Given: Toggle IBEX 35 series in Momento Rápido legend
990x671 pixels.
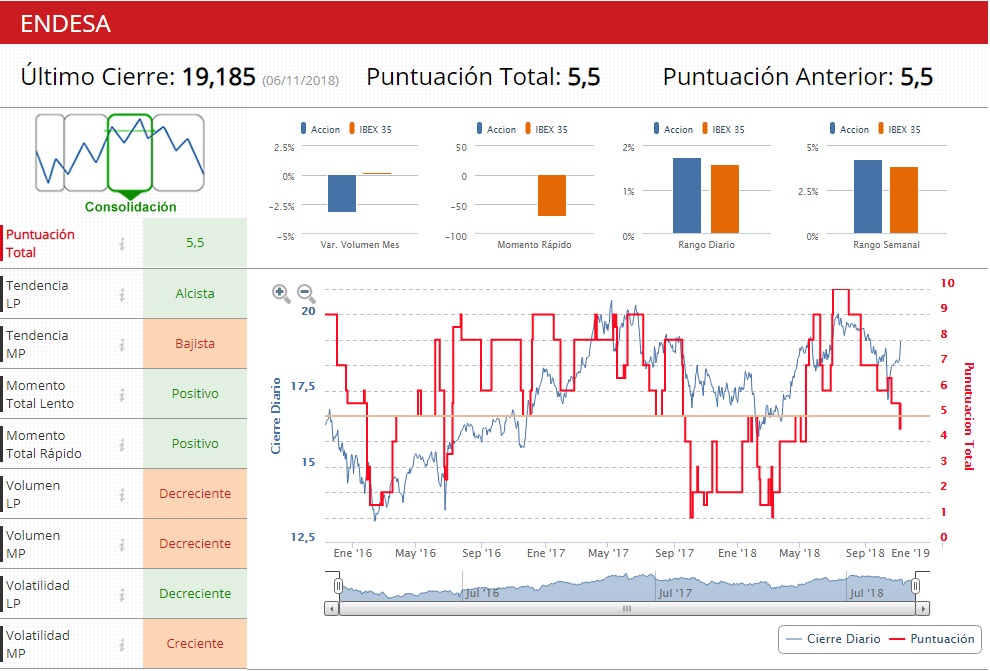Looking at the screenshot, I should coord(547,129).
